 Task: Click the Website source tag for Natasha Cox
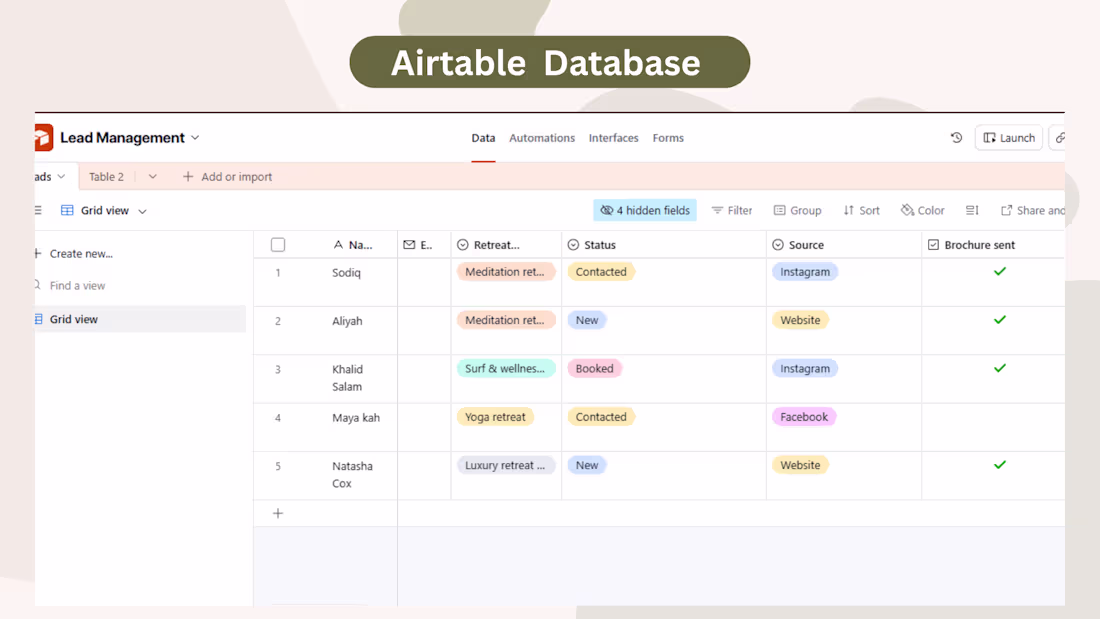(x=800, y=465)
